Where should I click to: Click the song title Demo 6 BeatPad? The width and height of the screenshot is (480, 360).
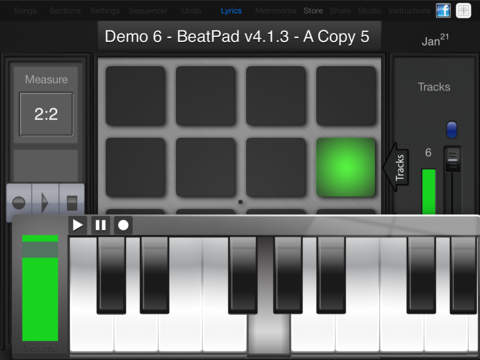(237, 36)
